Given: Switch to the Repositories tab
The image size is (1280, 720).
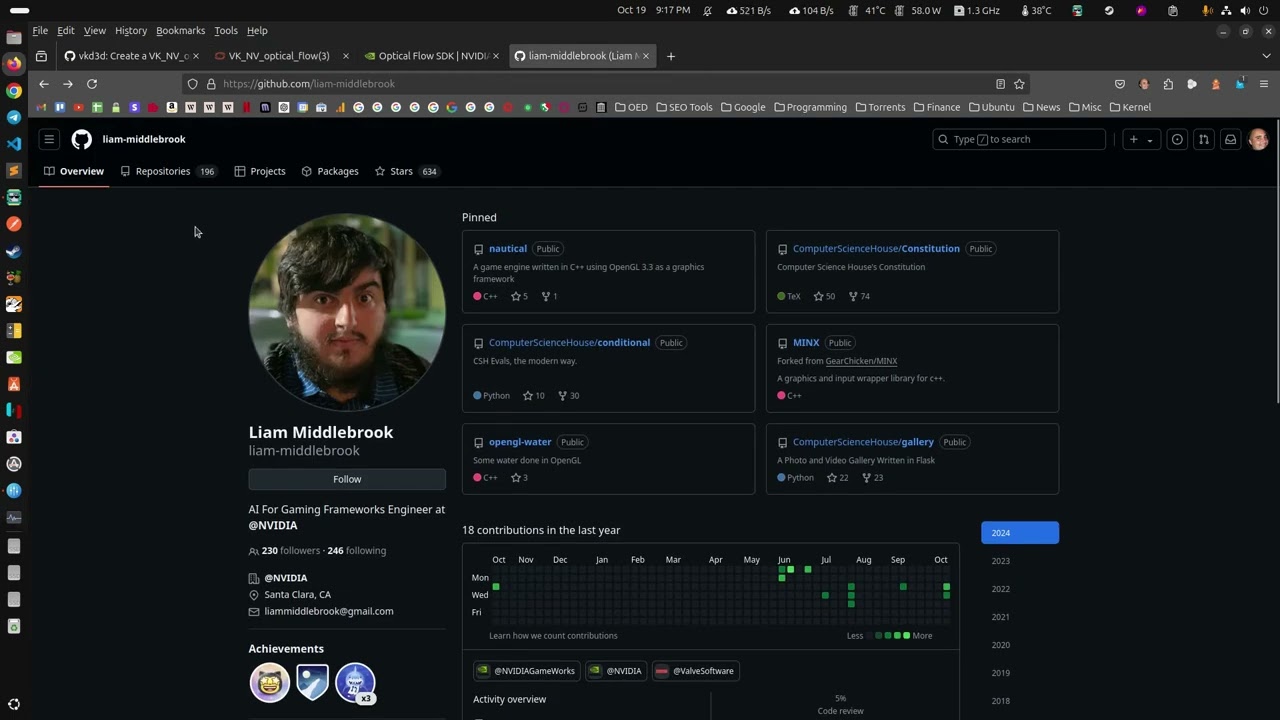Looking at the screenshot, I should pos(168,171).
